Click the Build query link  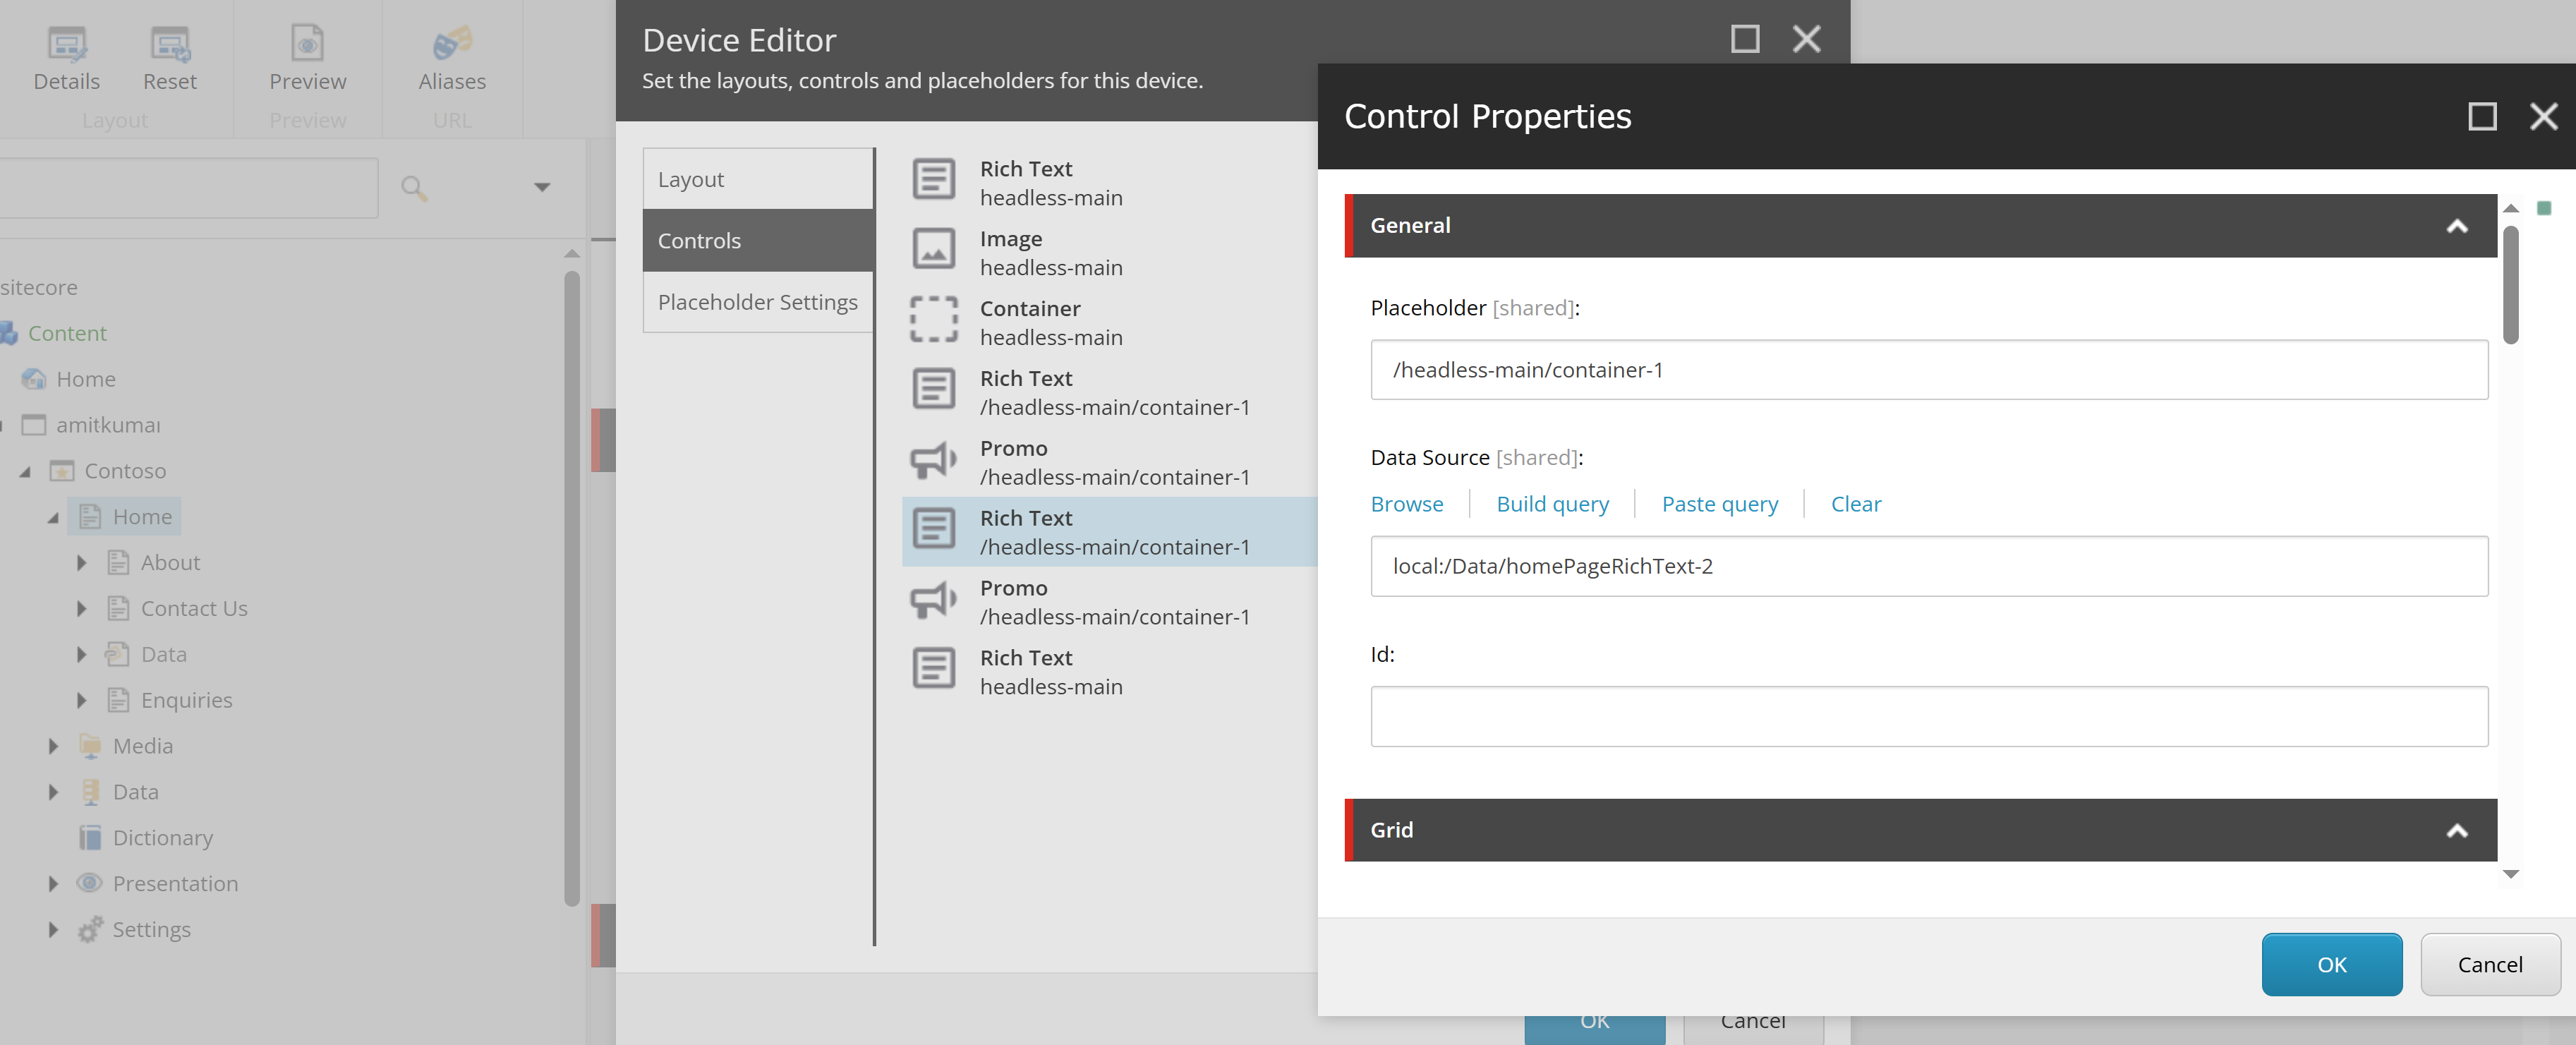point(1552,504)
